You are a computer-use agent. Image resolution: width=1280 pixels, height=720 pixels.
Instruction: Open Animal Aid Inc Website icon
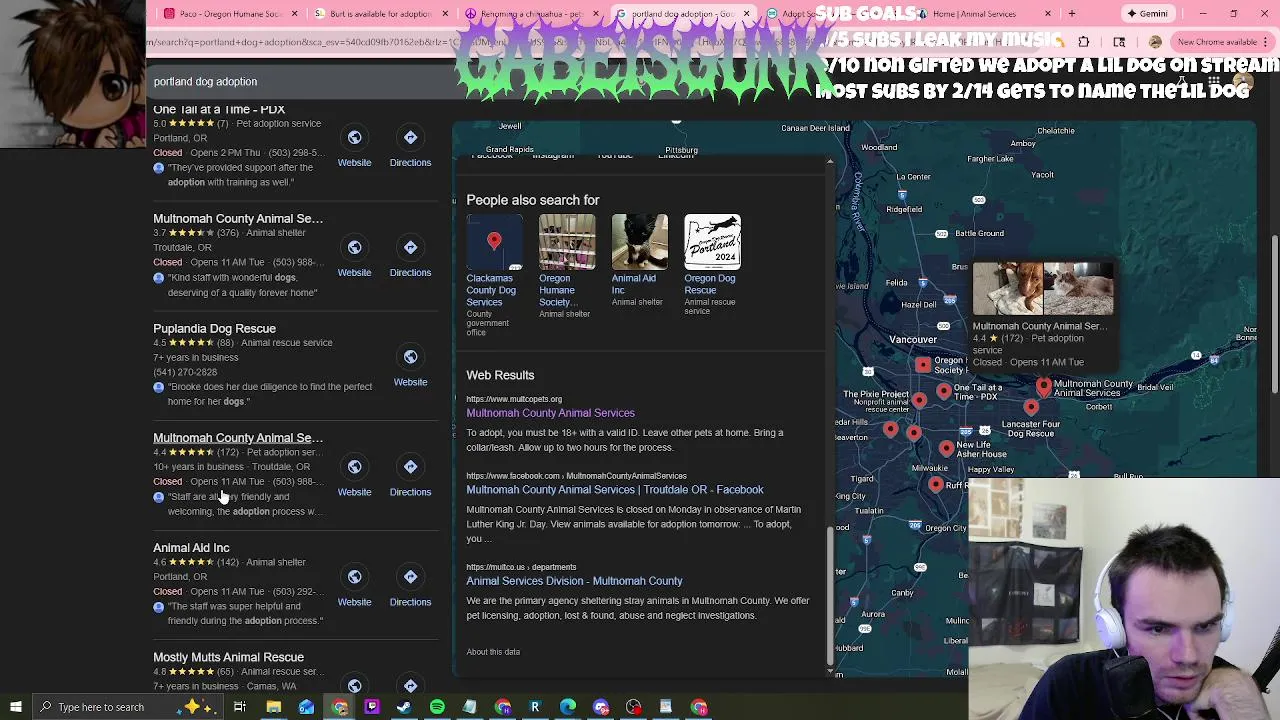354,577
